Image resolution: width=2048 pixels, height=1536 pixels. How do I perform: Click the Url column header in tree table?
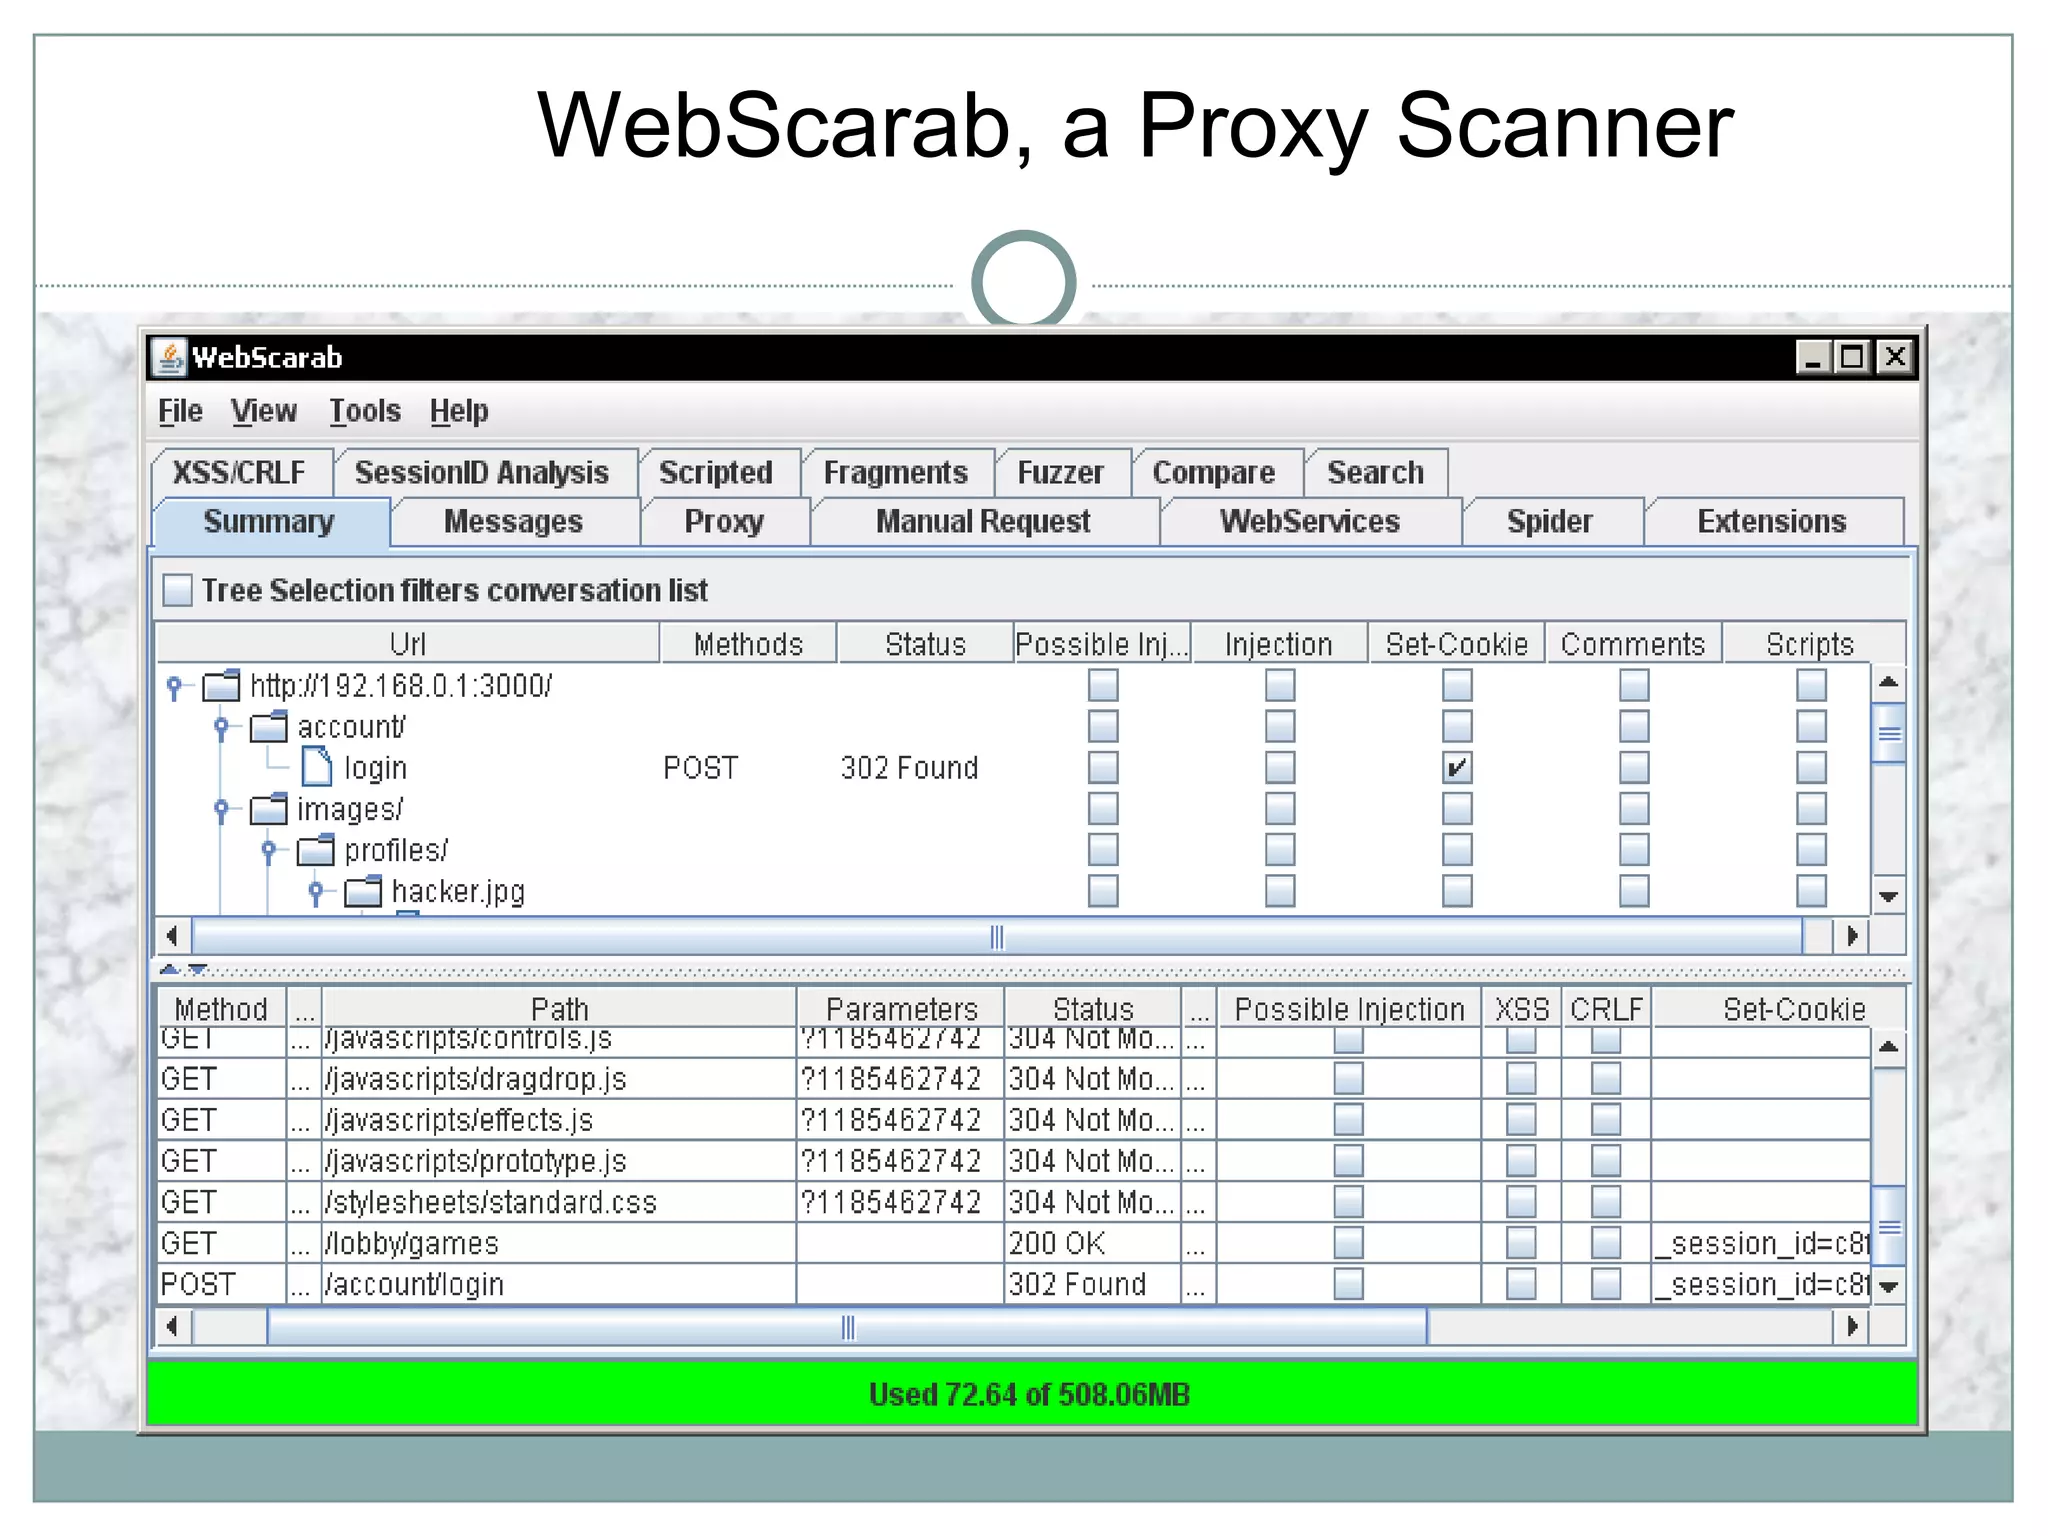(x=408, y=644)
